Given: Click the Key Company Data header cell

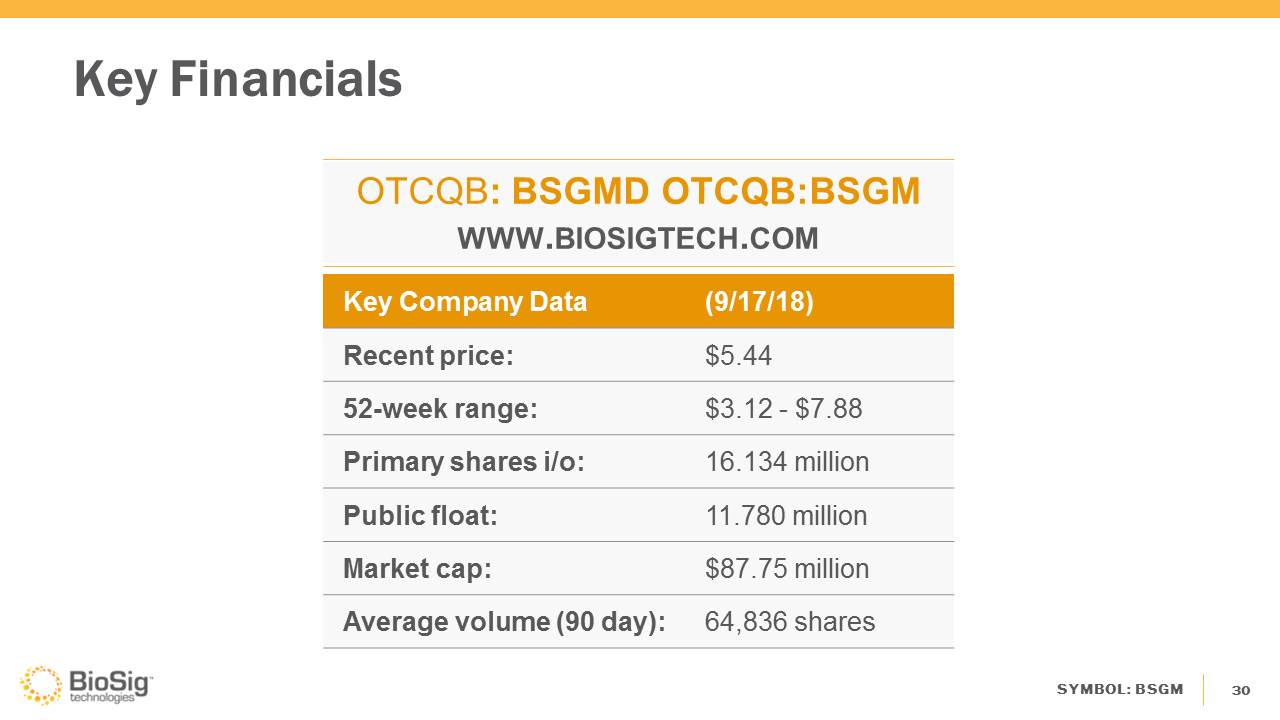Looking at the screenshot, I should 465,302.
